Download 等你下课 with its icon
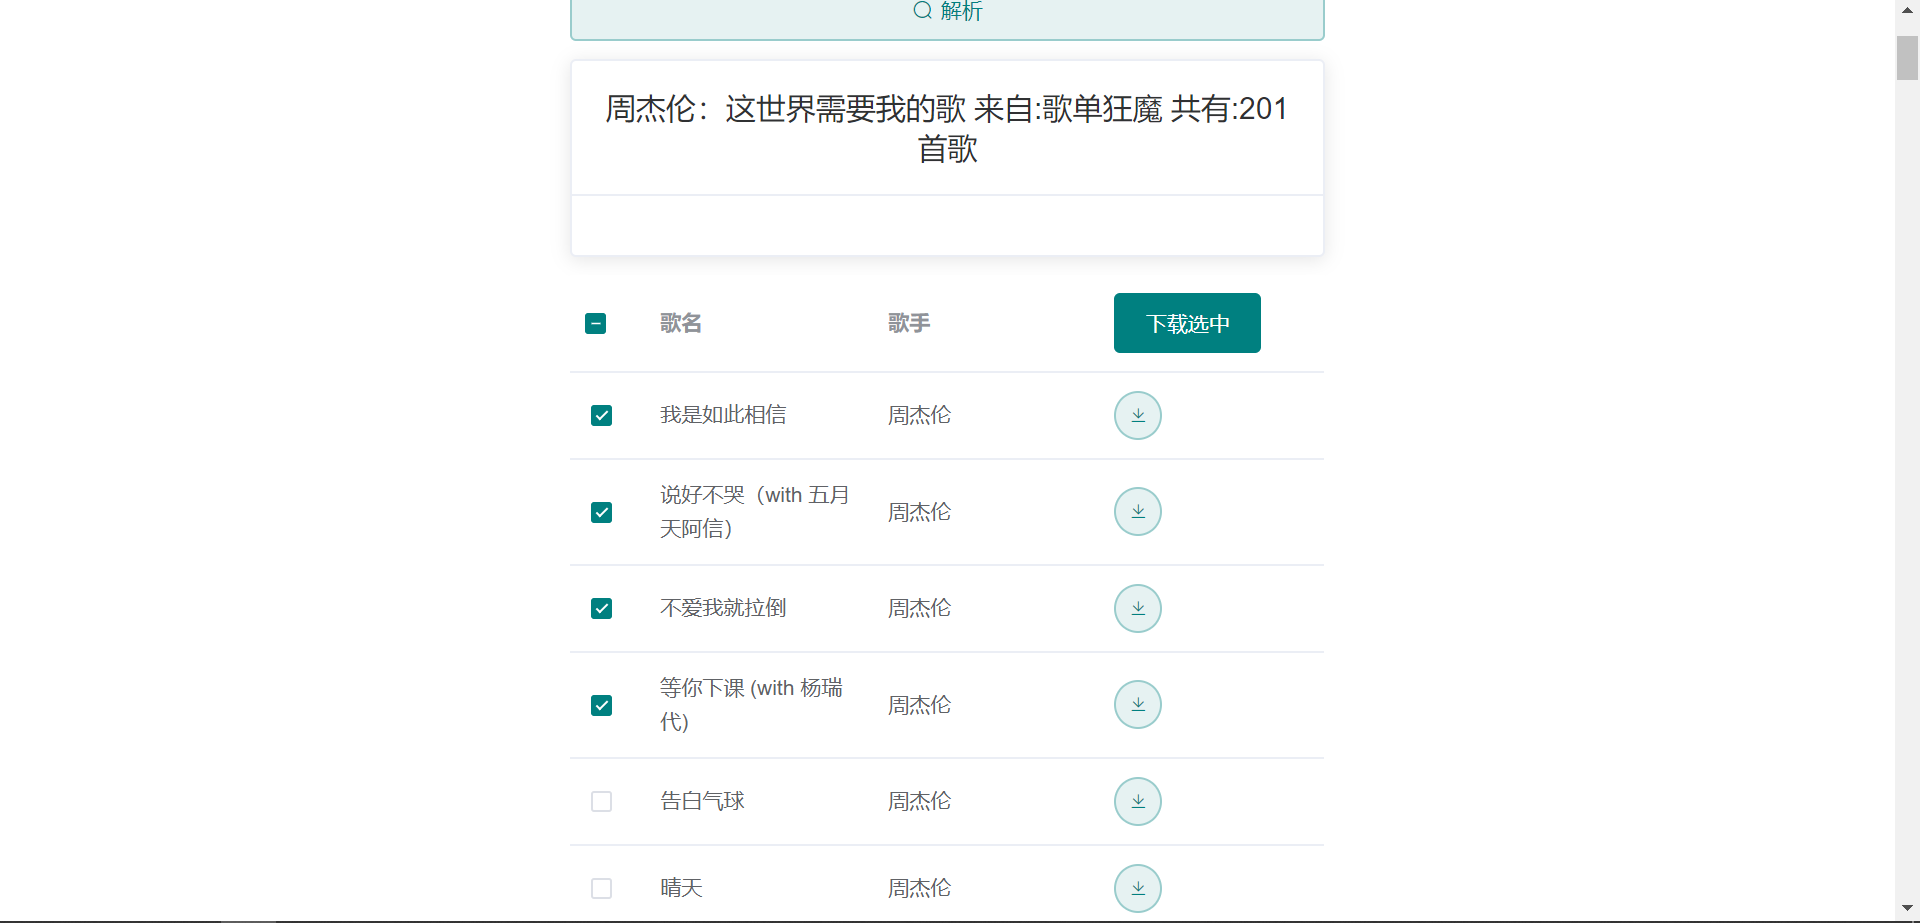 pyautogui.click(x=1137, y=705)
